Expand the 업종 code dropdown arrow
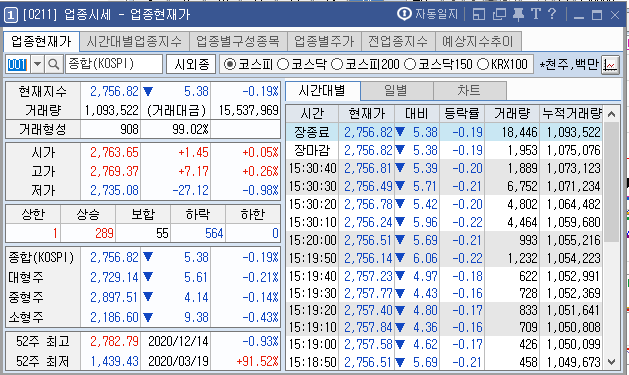 [37, 64]
